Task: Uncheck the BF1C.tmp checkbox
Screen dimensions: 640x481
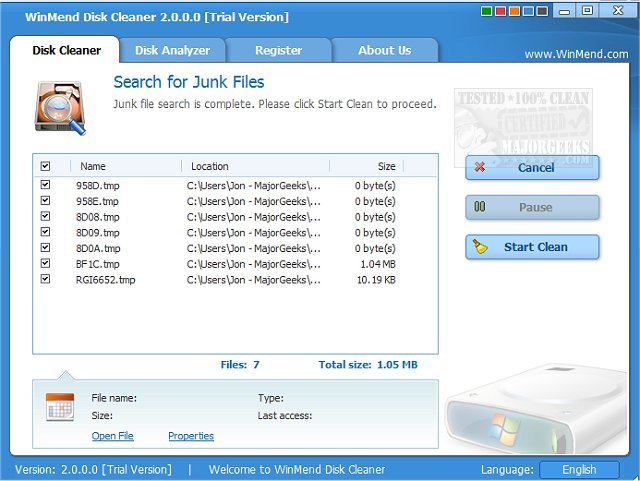Action: coord(45,263)
